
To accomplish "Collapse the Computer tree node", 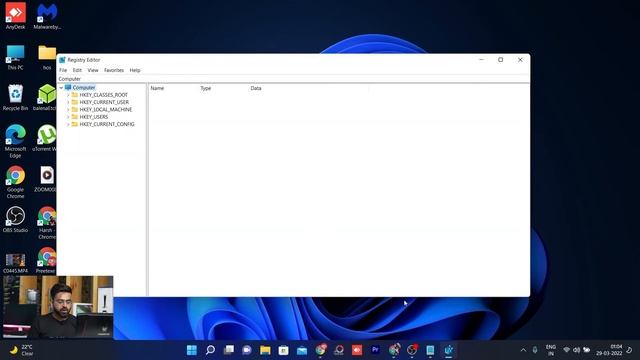I will [61, 88].
